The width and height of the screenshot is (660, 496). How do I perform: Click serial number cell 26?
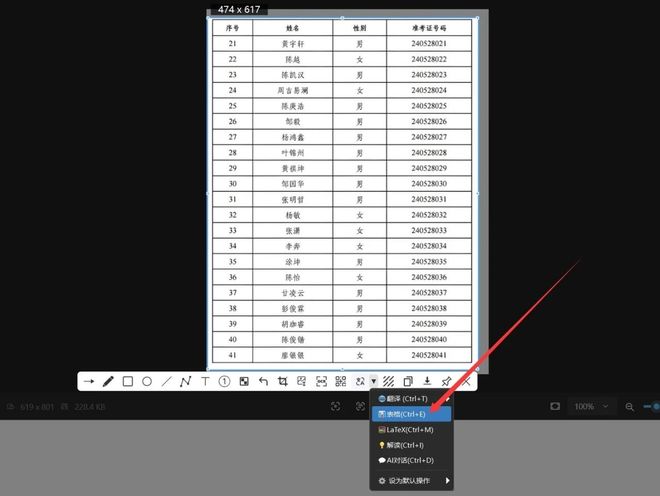[x=232, y=121]
